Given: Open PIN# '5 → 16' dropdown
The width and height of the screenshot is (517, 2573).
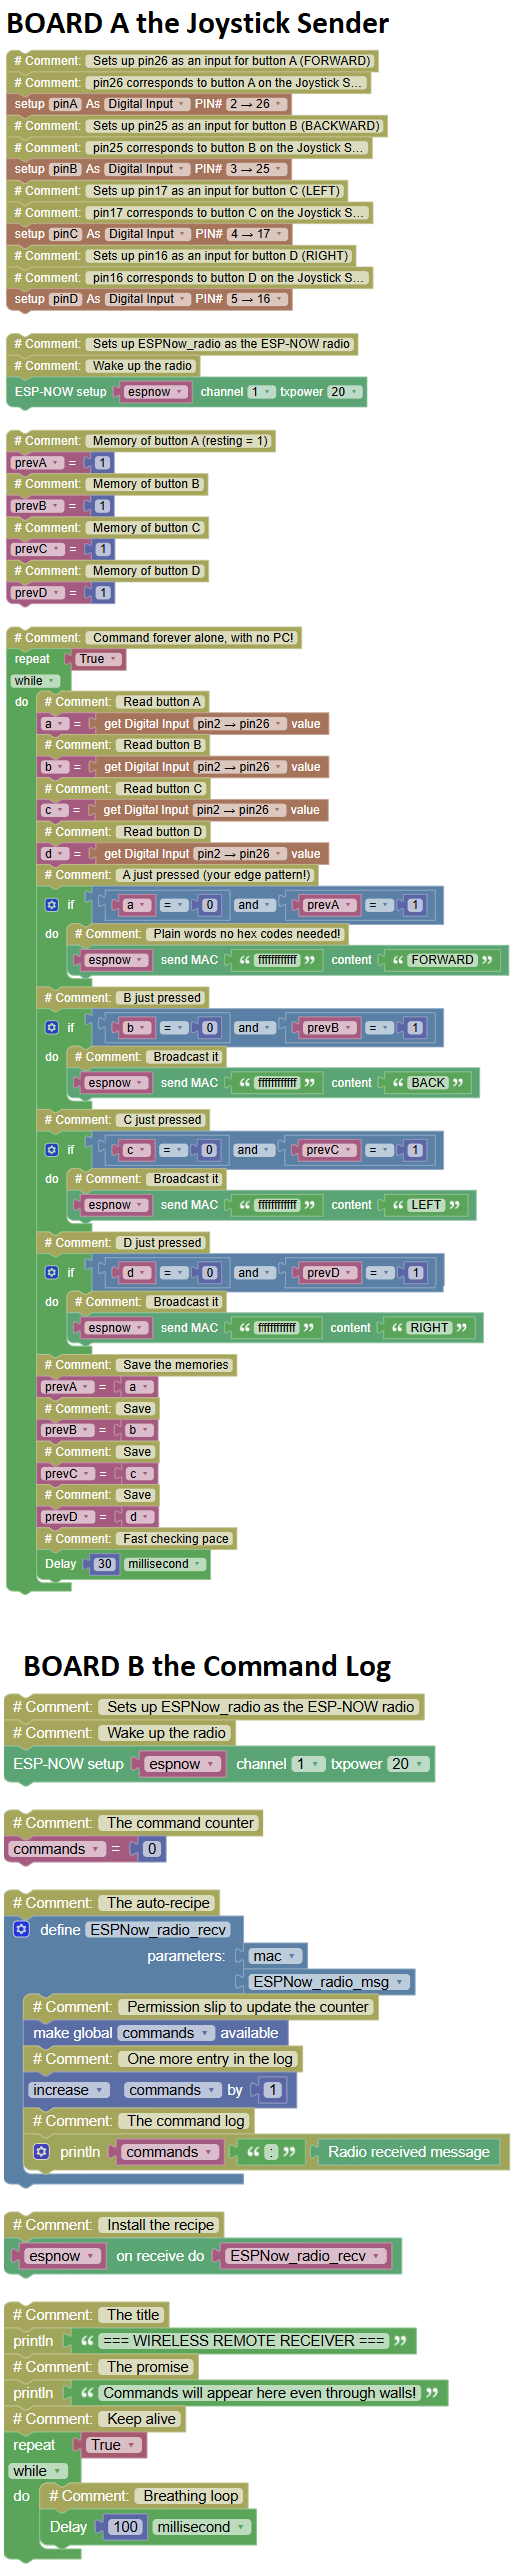Looking at the screenshot, I should tap(257, 299).
